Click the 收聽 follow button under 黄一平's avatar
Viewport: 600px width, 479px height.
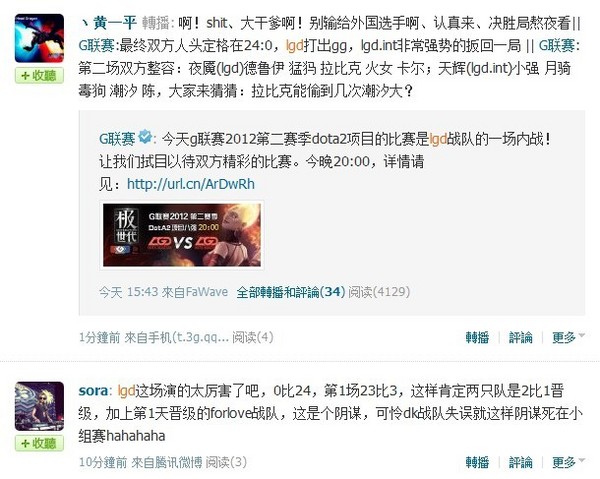39,75
